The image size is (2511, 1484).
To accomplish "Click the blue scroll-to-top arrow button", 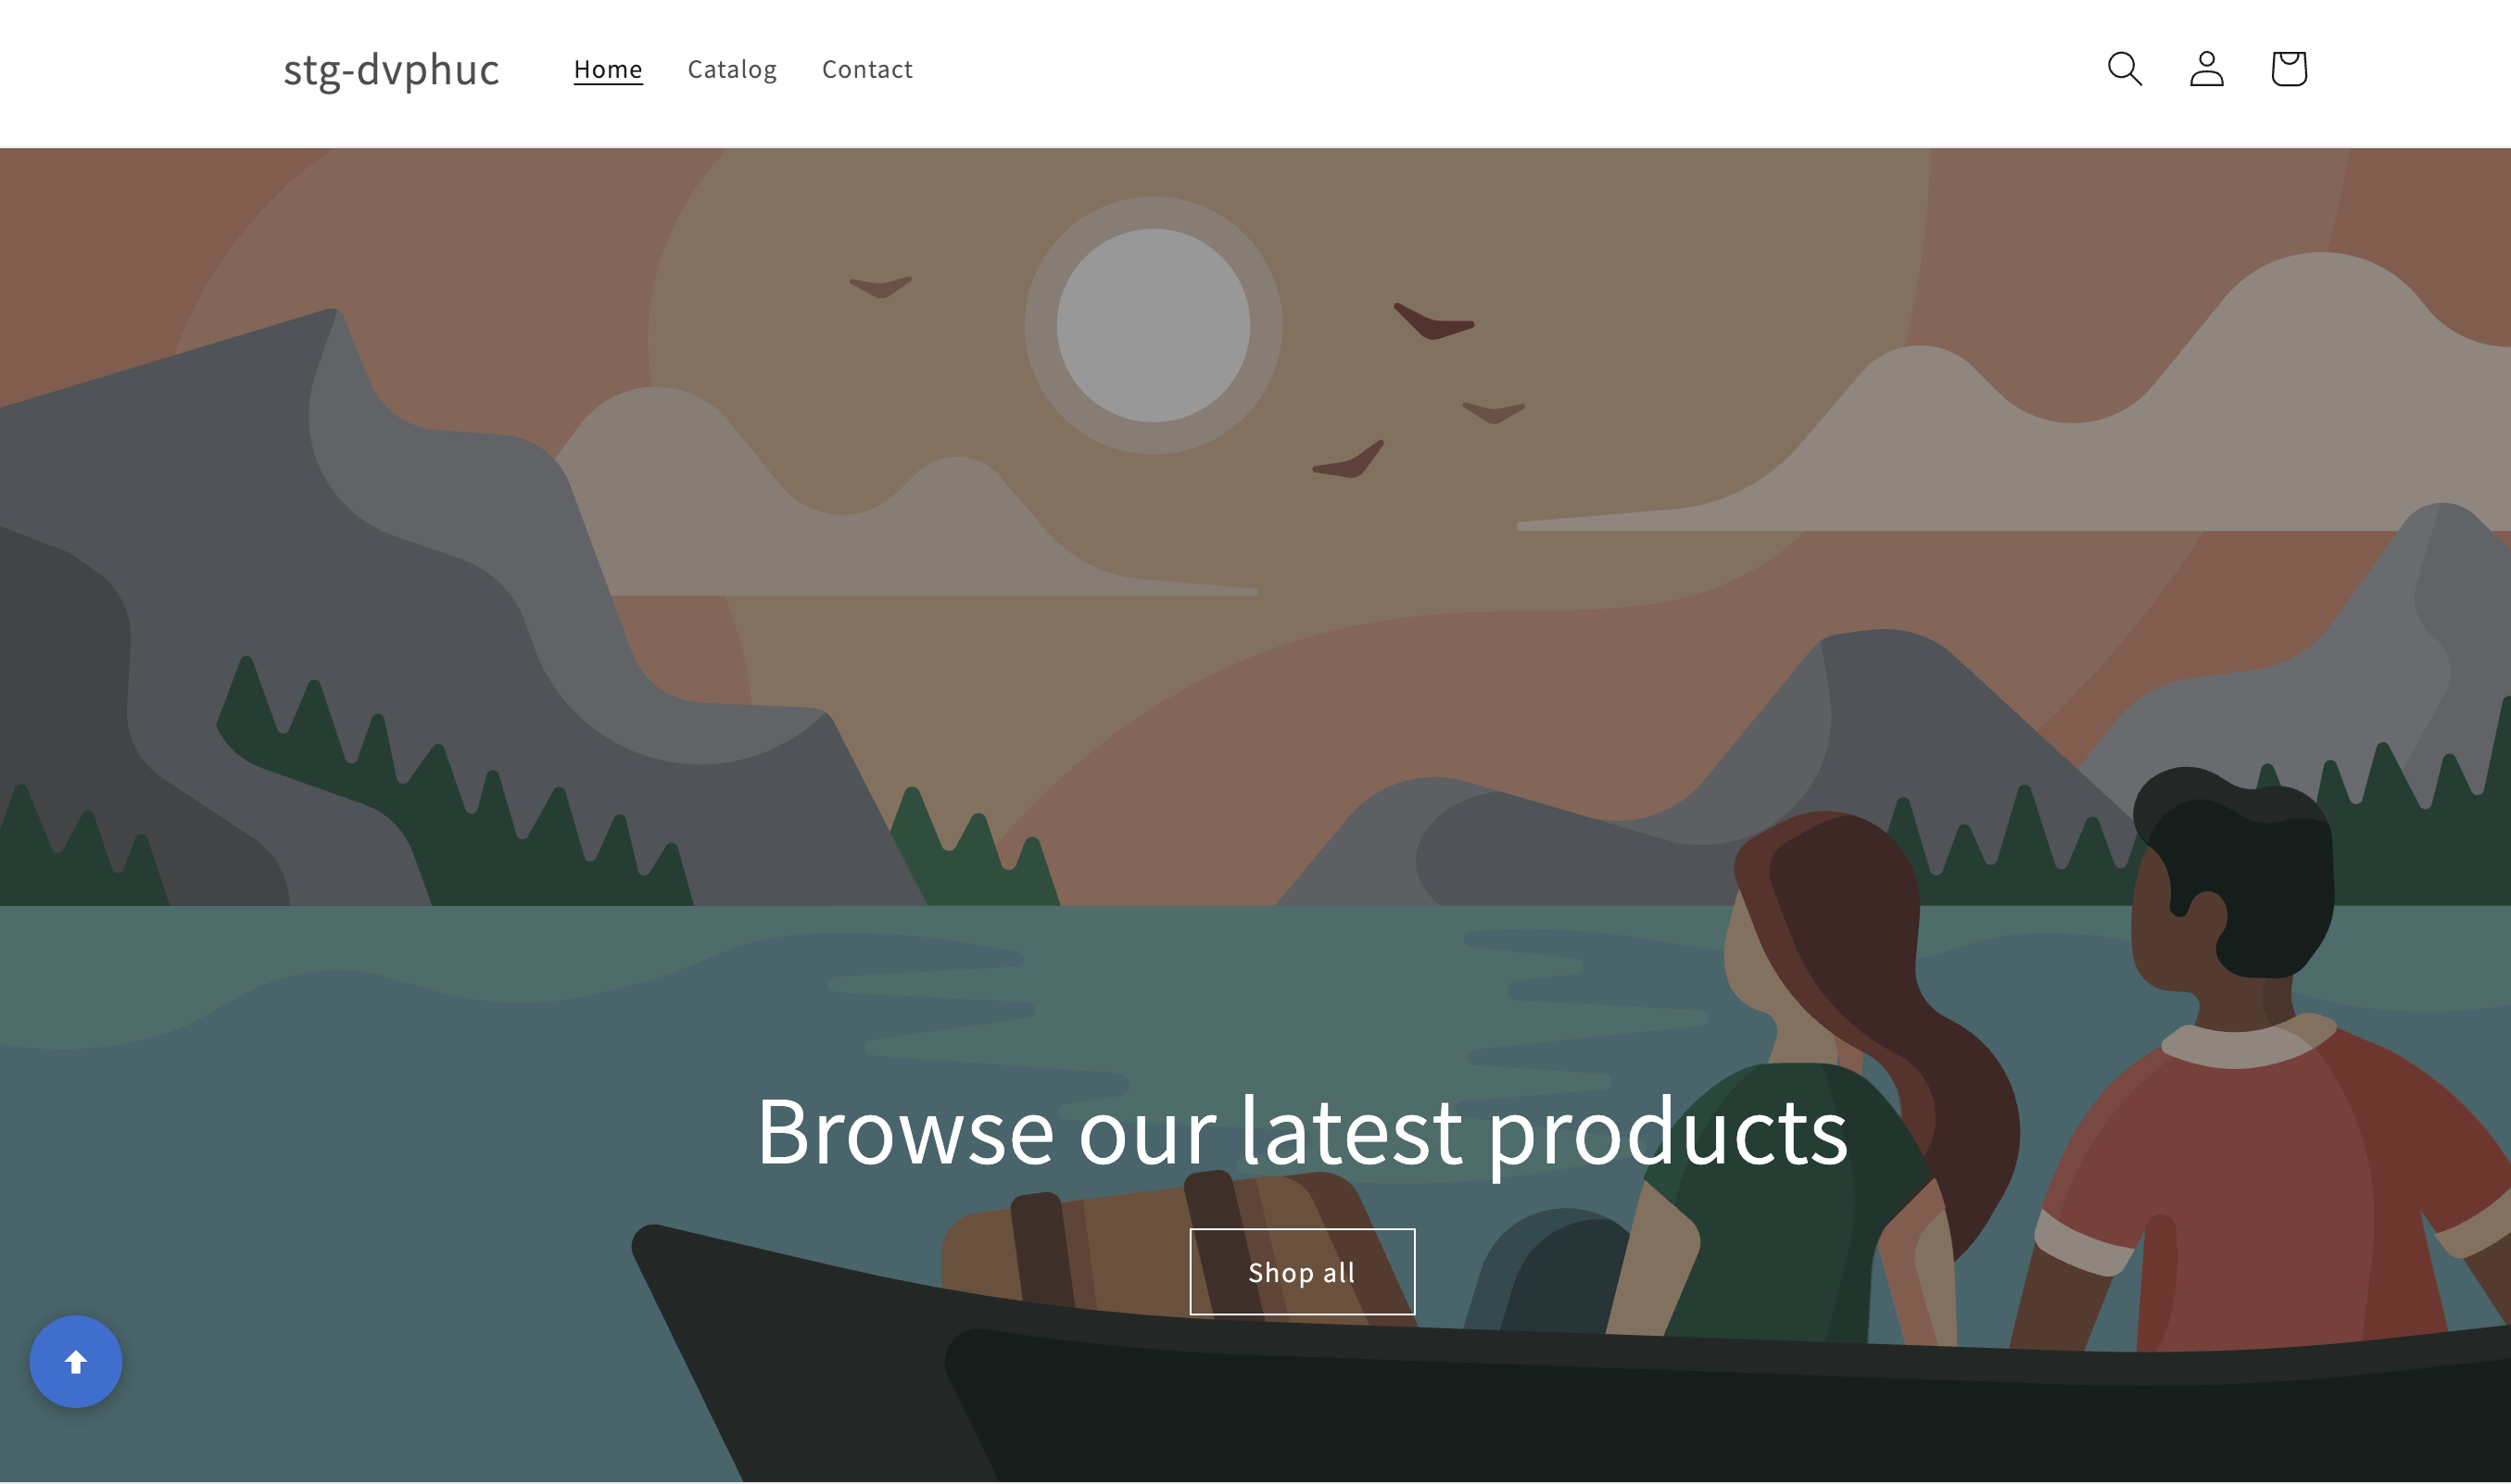I will pyautogui.click(x=76, y=1361).
